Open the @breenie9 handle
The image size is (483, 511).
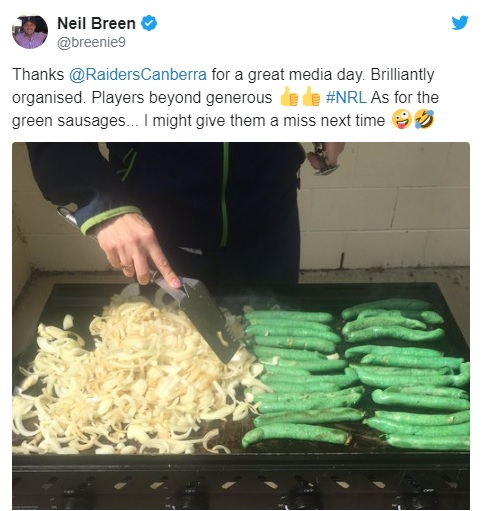tap(91, 42)
